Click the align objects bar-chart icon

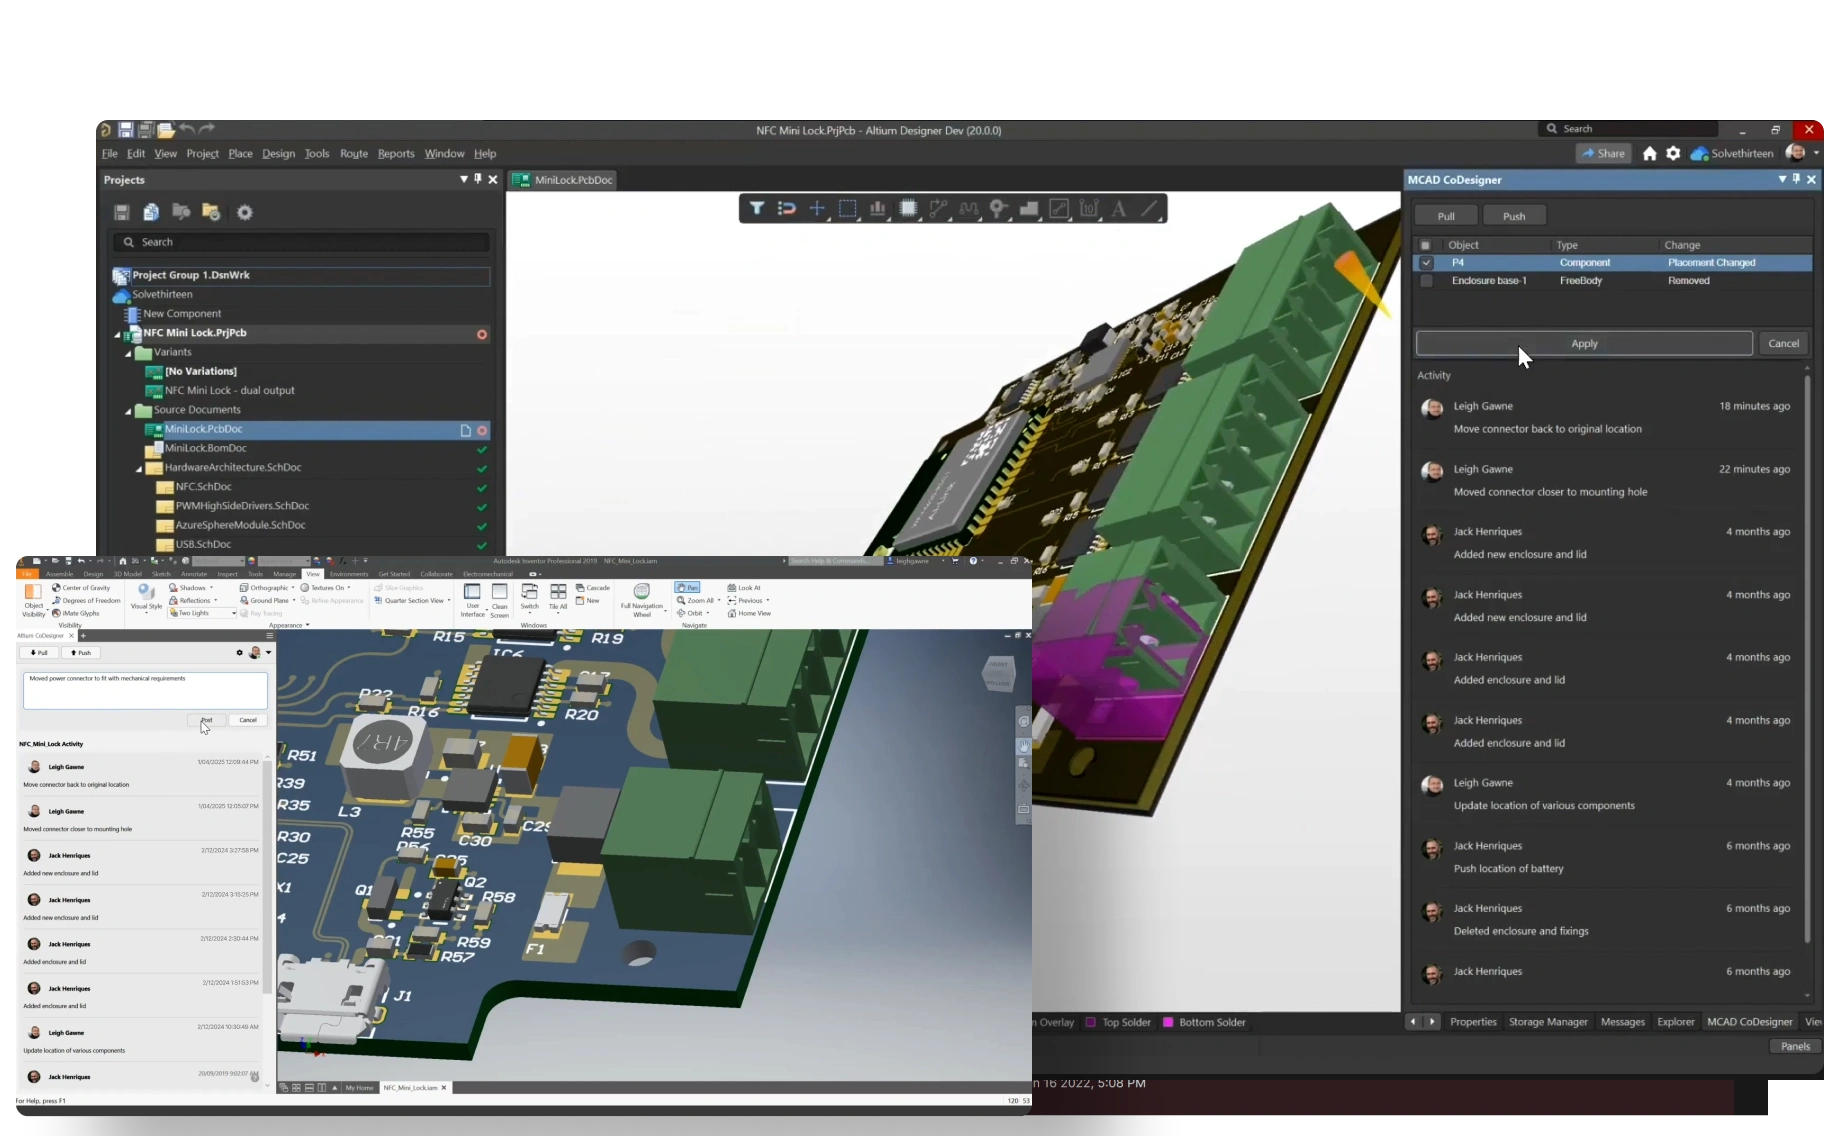click(877, 209)
